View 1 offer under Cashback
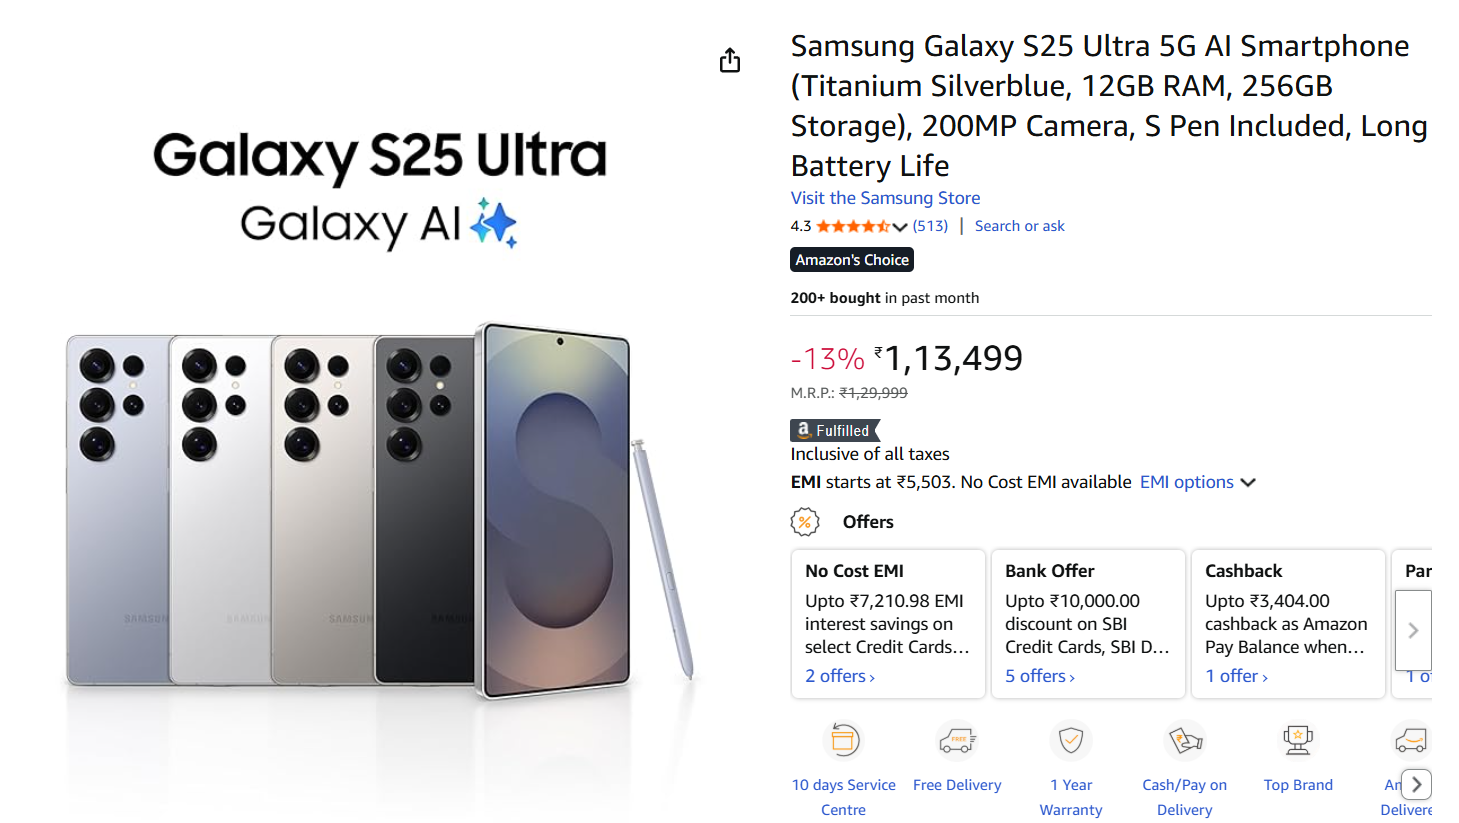Screen dimensions: 1459x823 (x=1236, y=676)
